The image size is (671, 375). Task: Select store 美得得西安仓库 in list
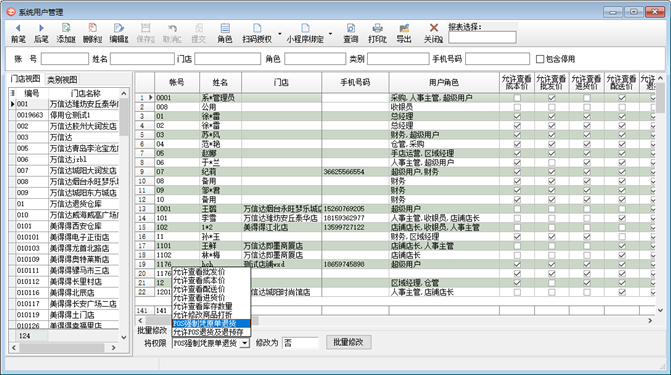coord(68,226)
